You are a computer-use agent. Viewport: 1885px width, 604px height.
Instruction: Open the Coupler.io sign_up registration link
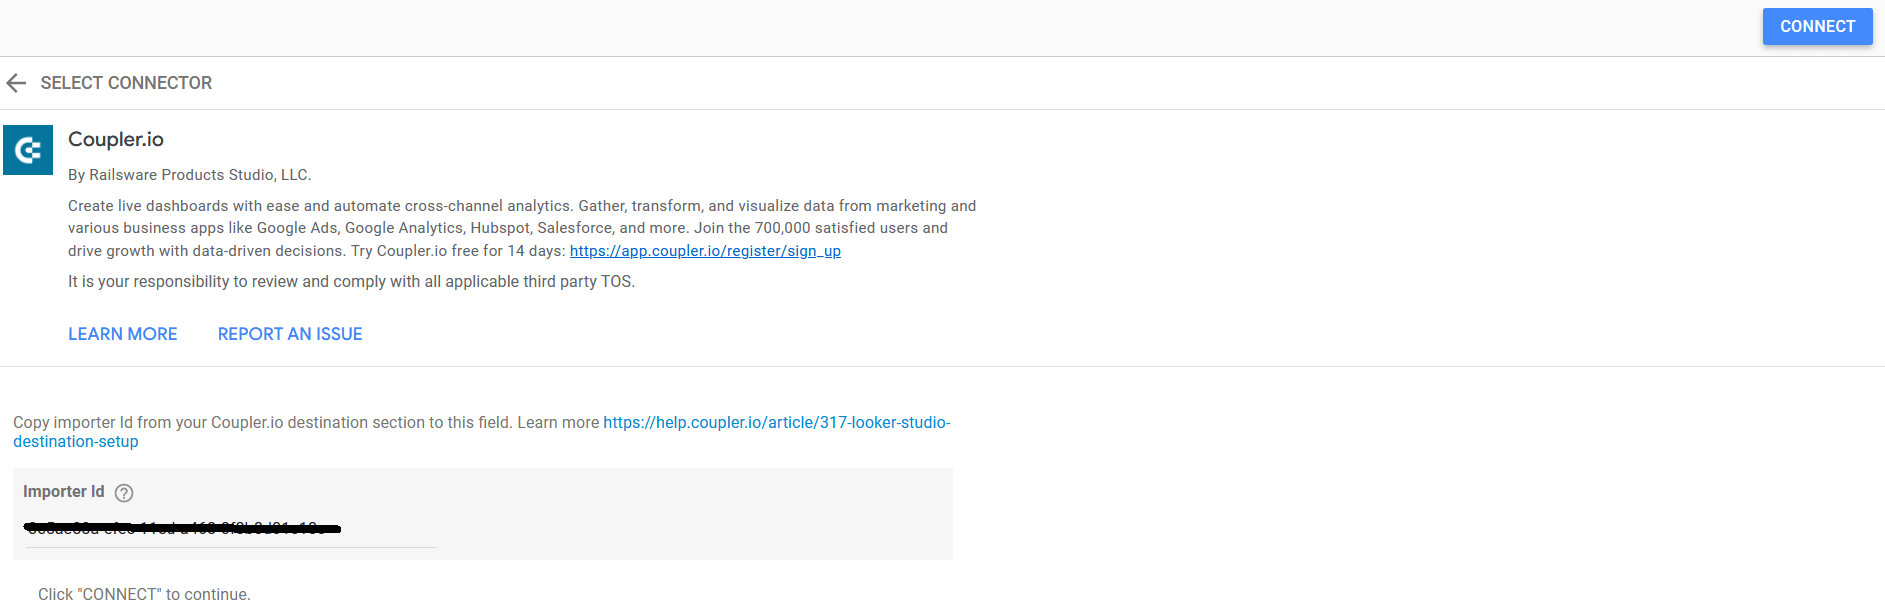(705, 251)
